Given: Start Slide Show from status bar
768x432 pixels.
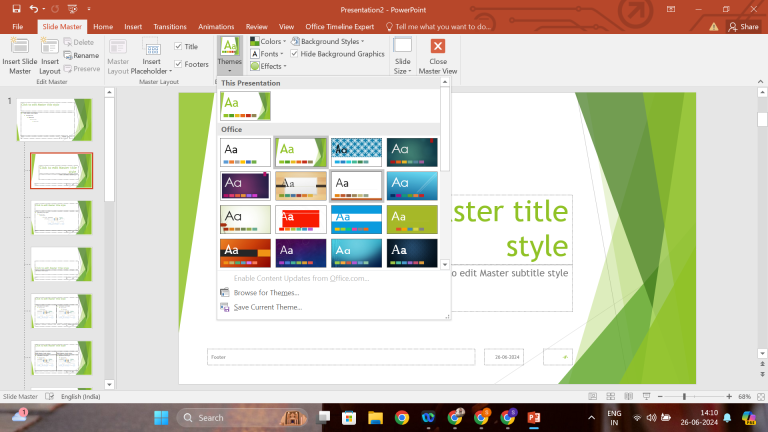Looking at the screenshot, I should pyautogui.click(x=647, y=396).
